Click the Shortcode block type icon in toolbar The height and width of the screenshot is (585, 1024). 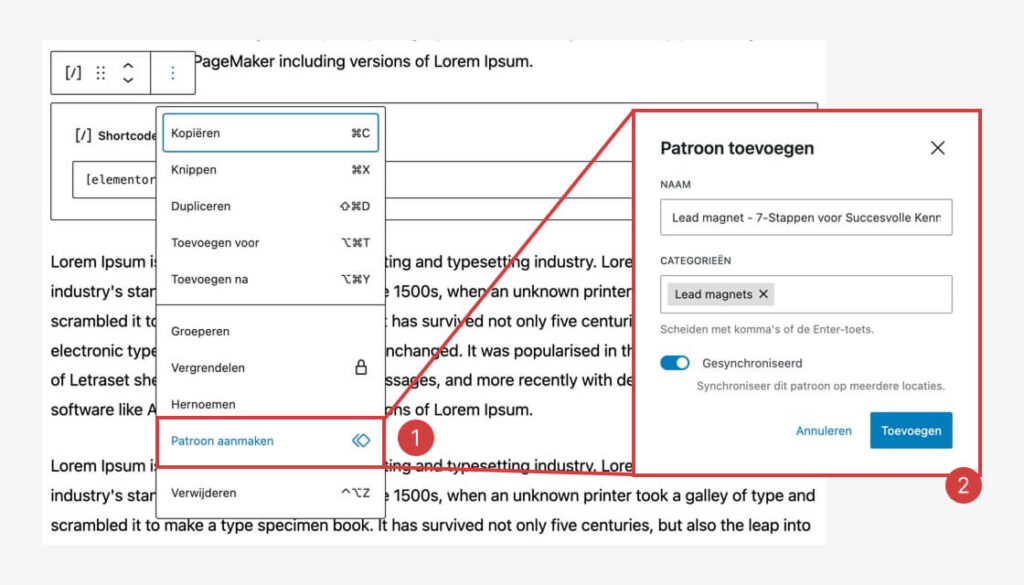[x=73, y=72]
